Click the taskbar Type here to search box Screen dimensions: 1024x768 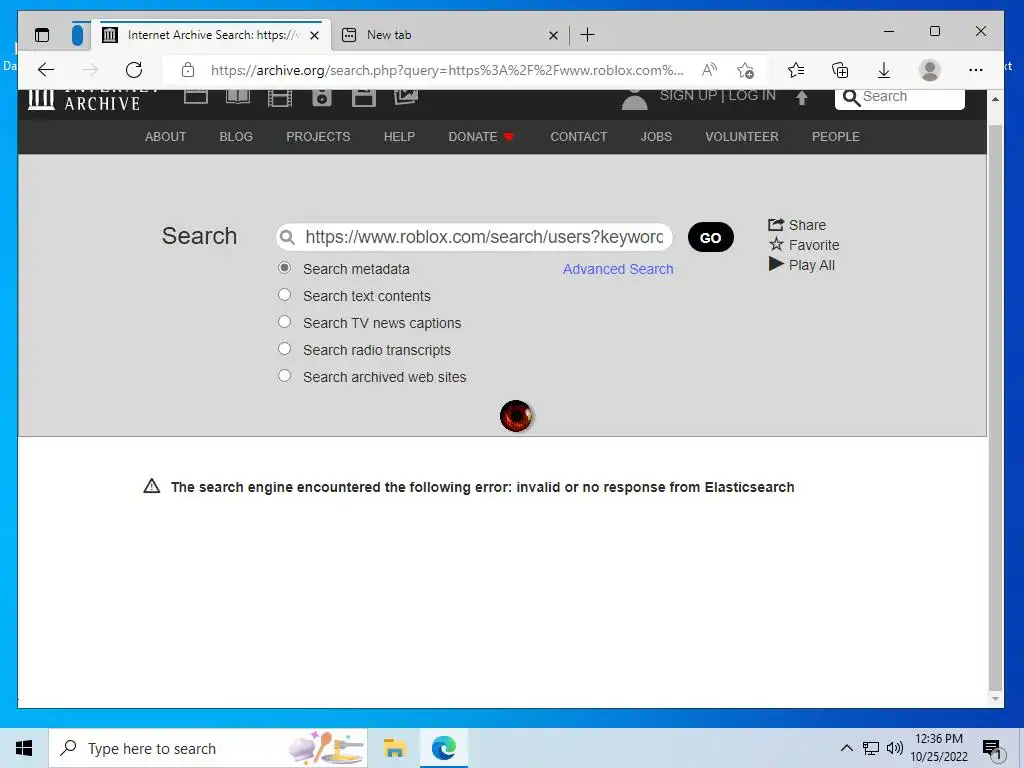click(x=208, y=748)
